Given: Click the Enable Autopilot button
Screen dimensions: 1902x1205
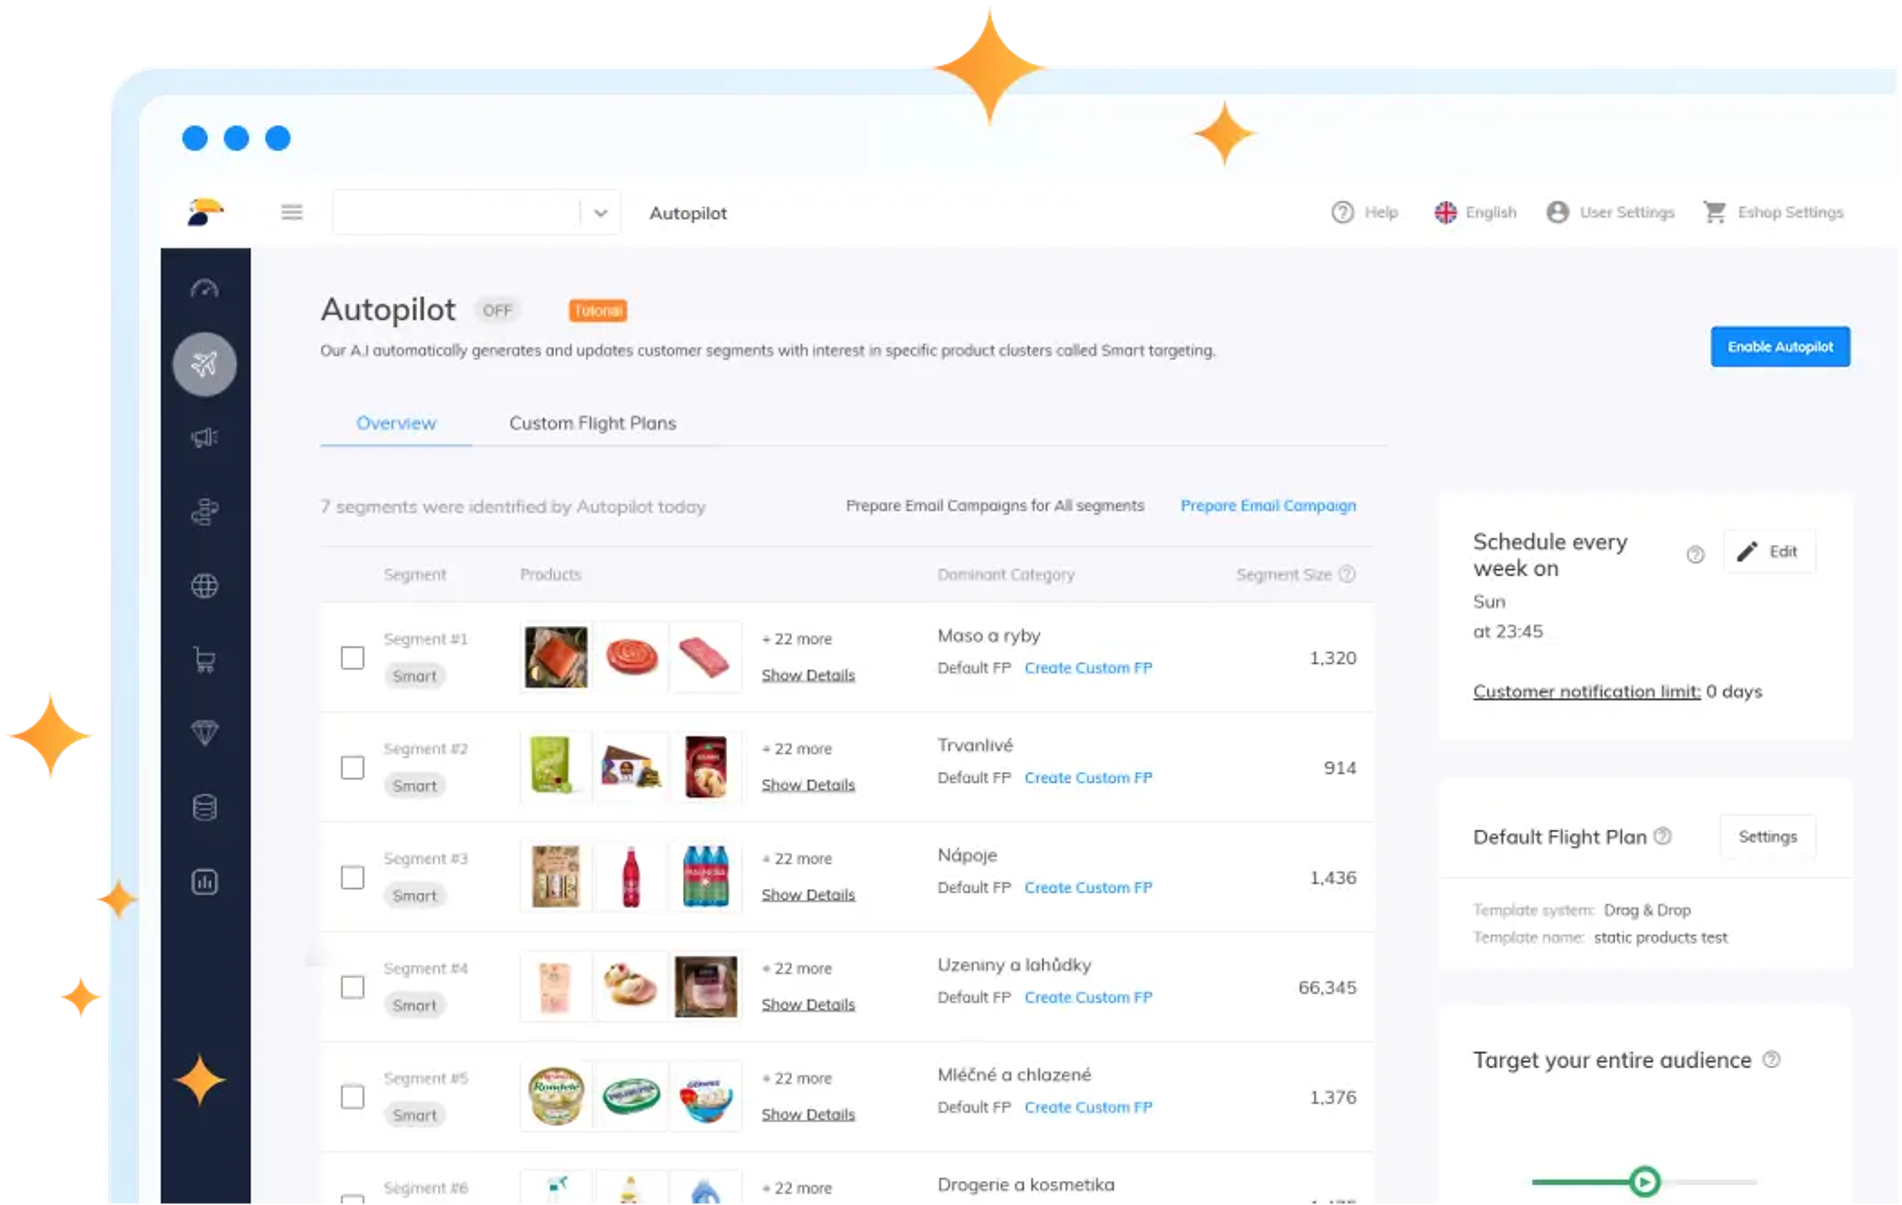Looking at the screenshot, I should coord(1780,346).
